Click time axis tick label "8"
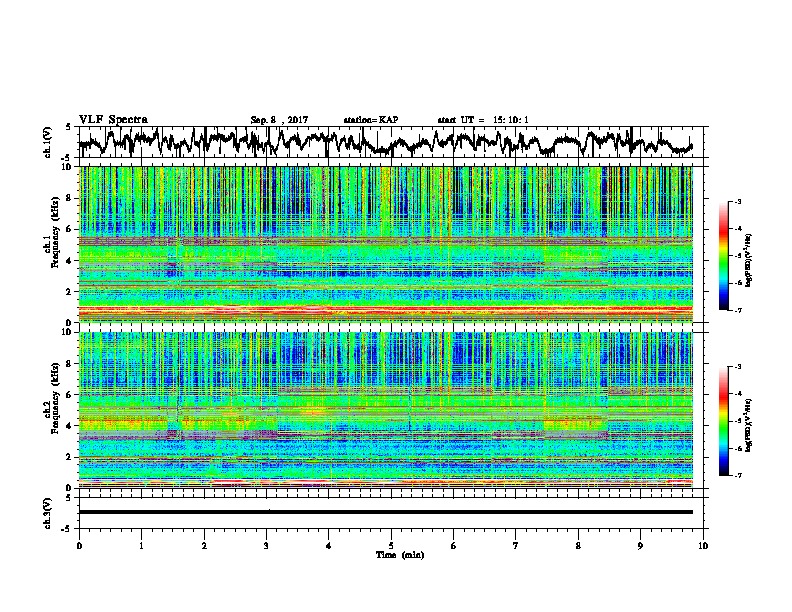The height and width of the screenshot is (612, 792). point(578,546)
